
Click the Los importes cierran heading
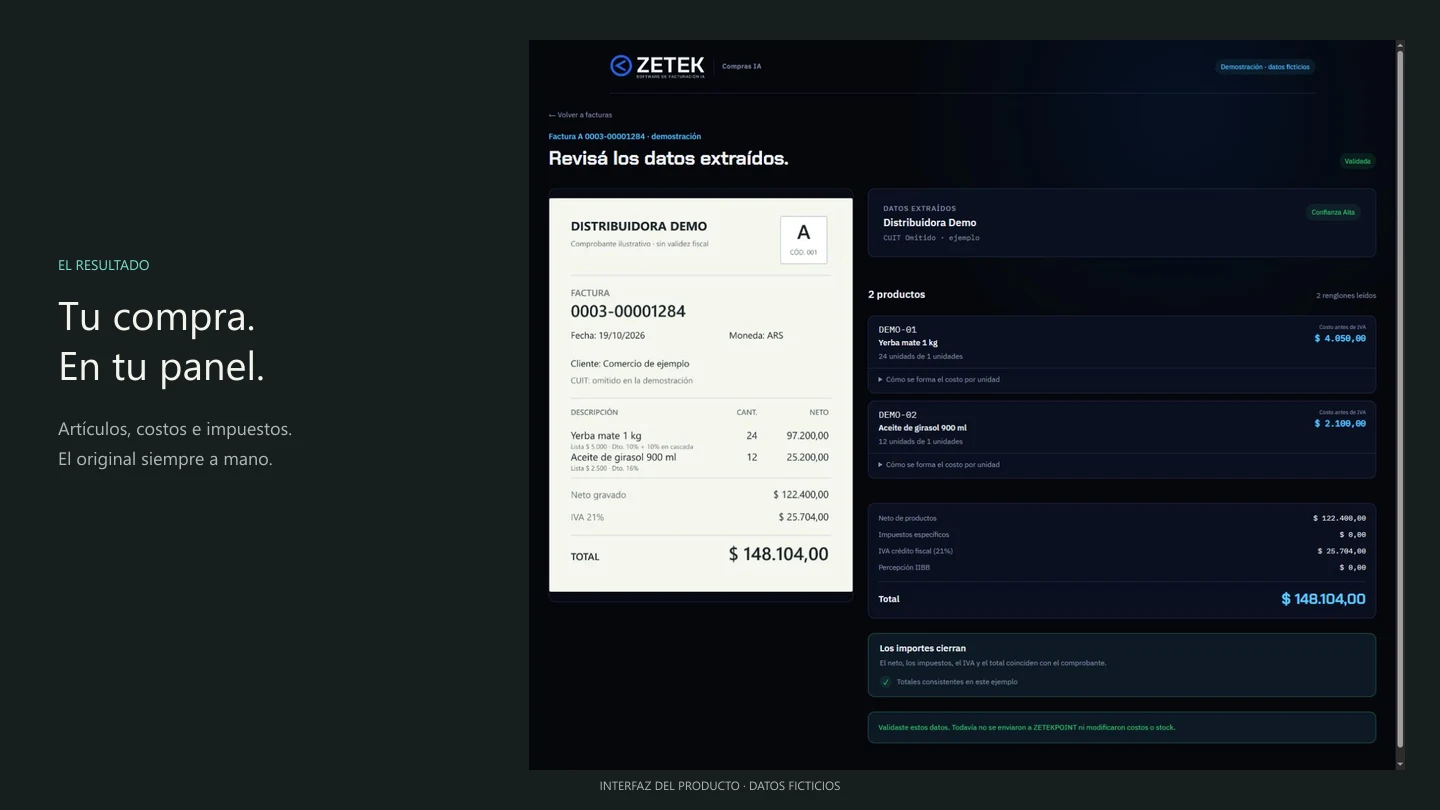pyautogui.click(x=922, y=648)
